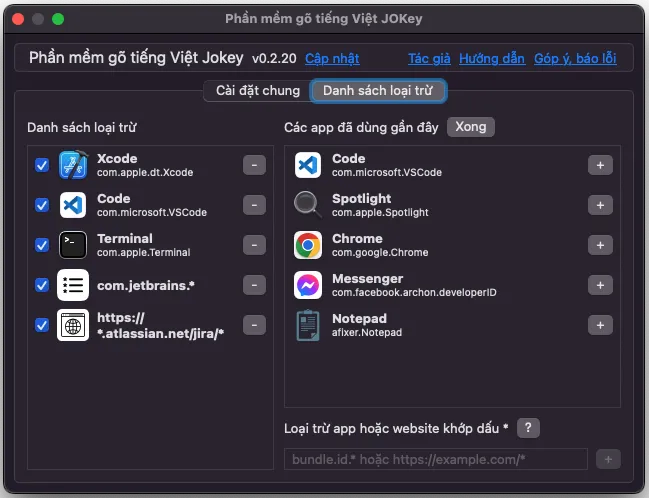Toggle the atlassian.net/jira checkbox

coord(42,325)
